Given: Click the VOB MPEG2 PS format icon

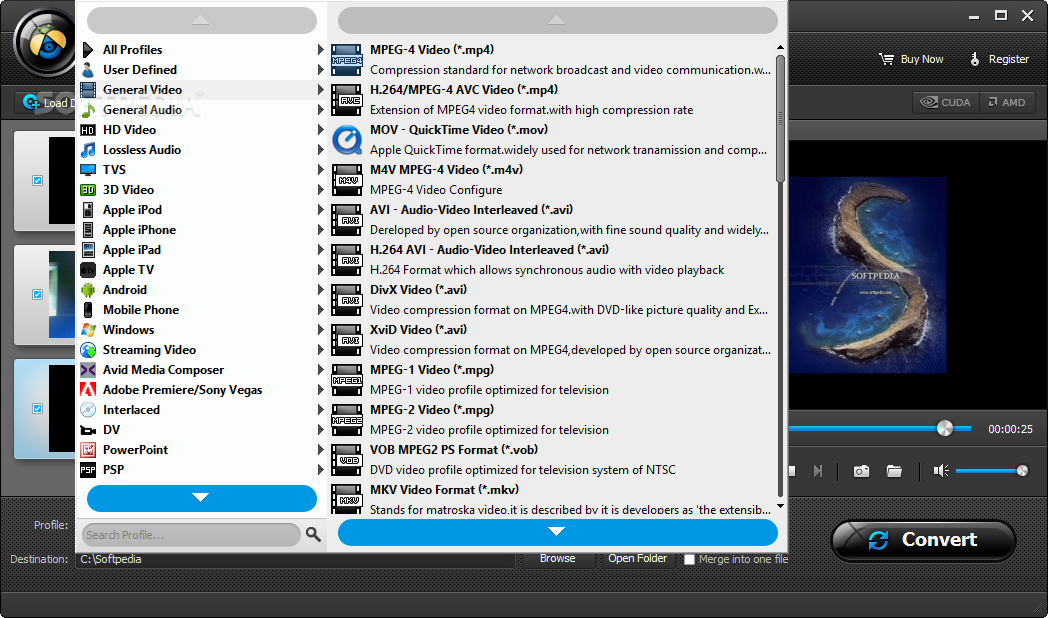Looking at the screenshot, I should click(346, 460).
